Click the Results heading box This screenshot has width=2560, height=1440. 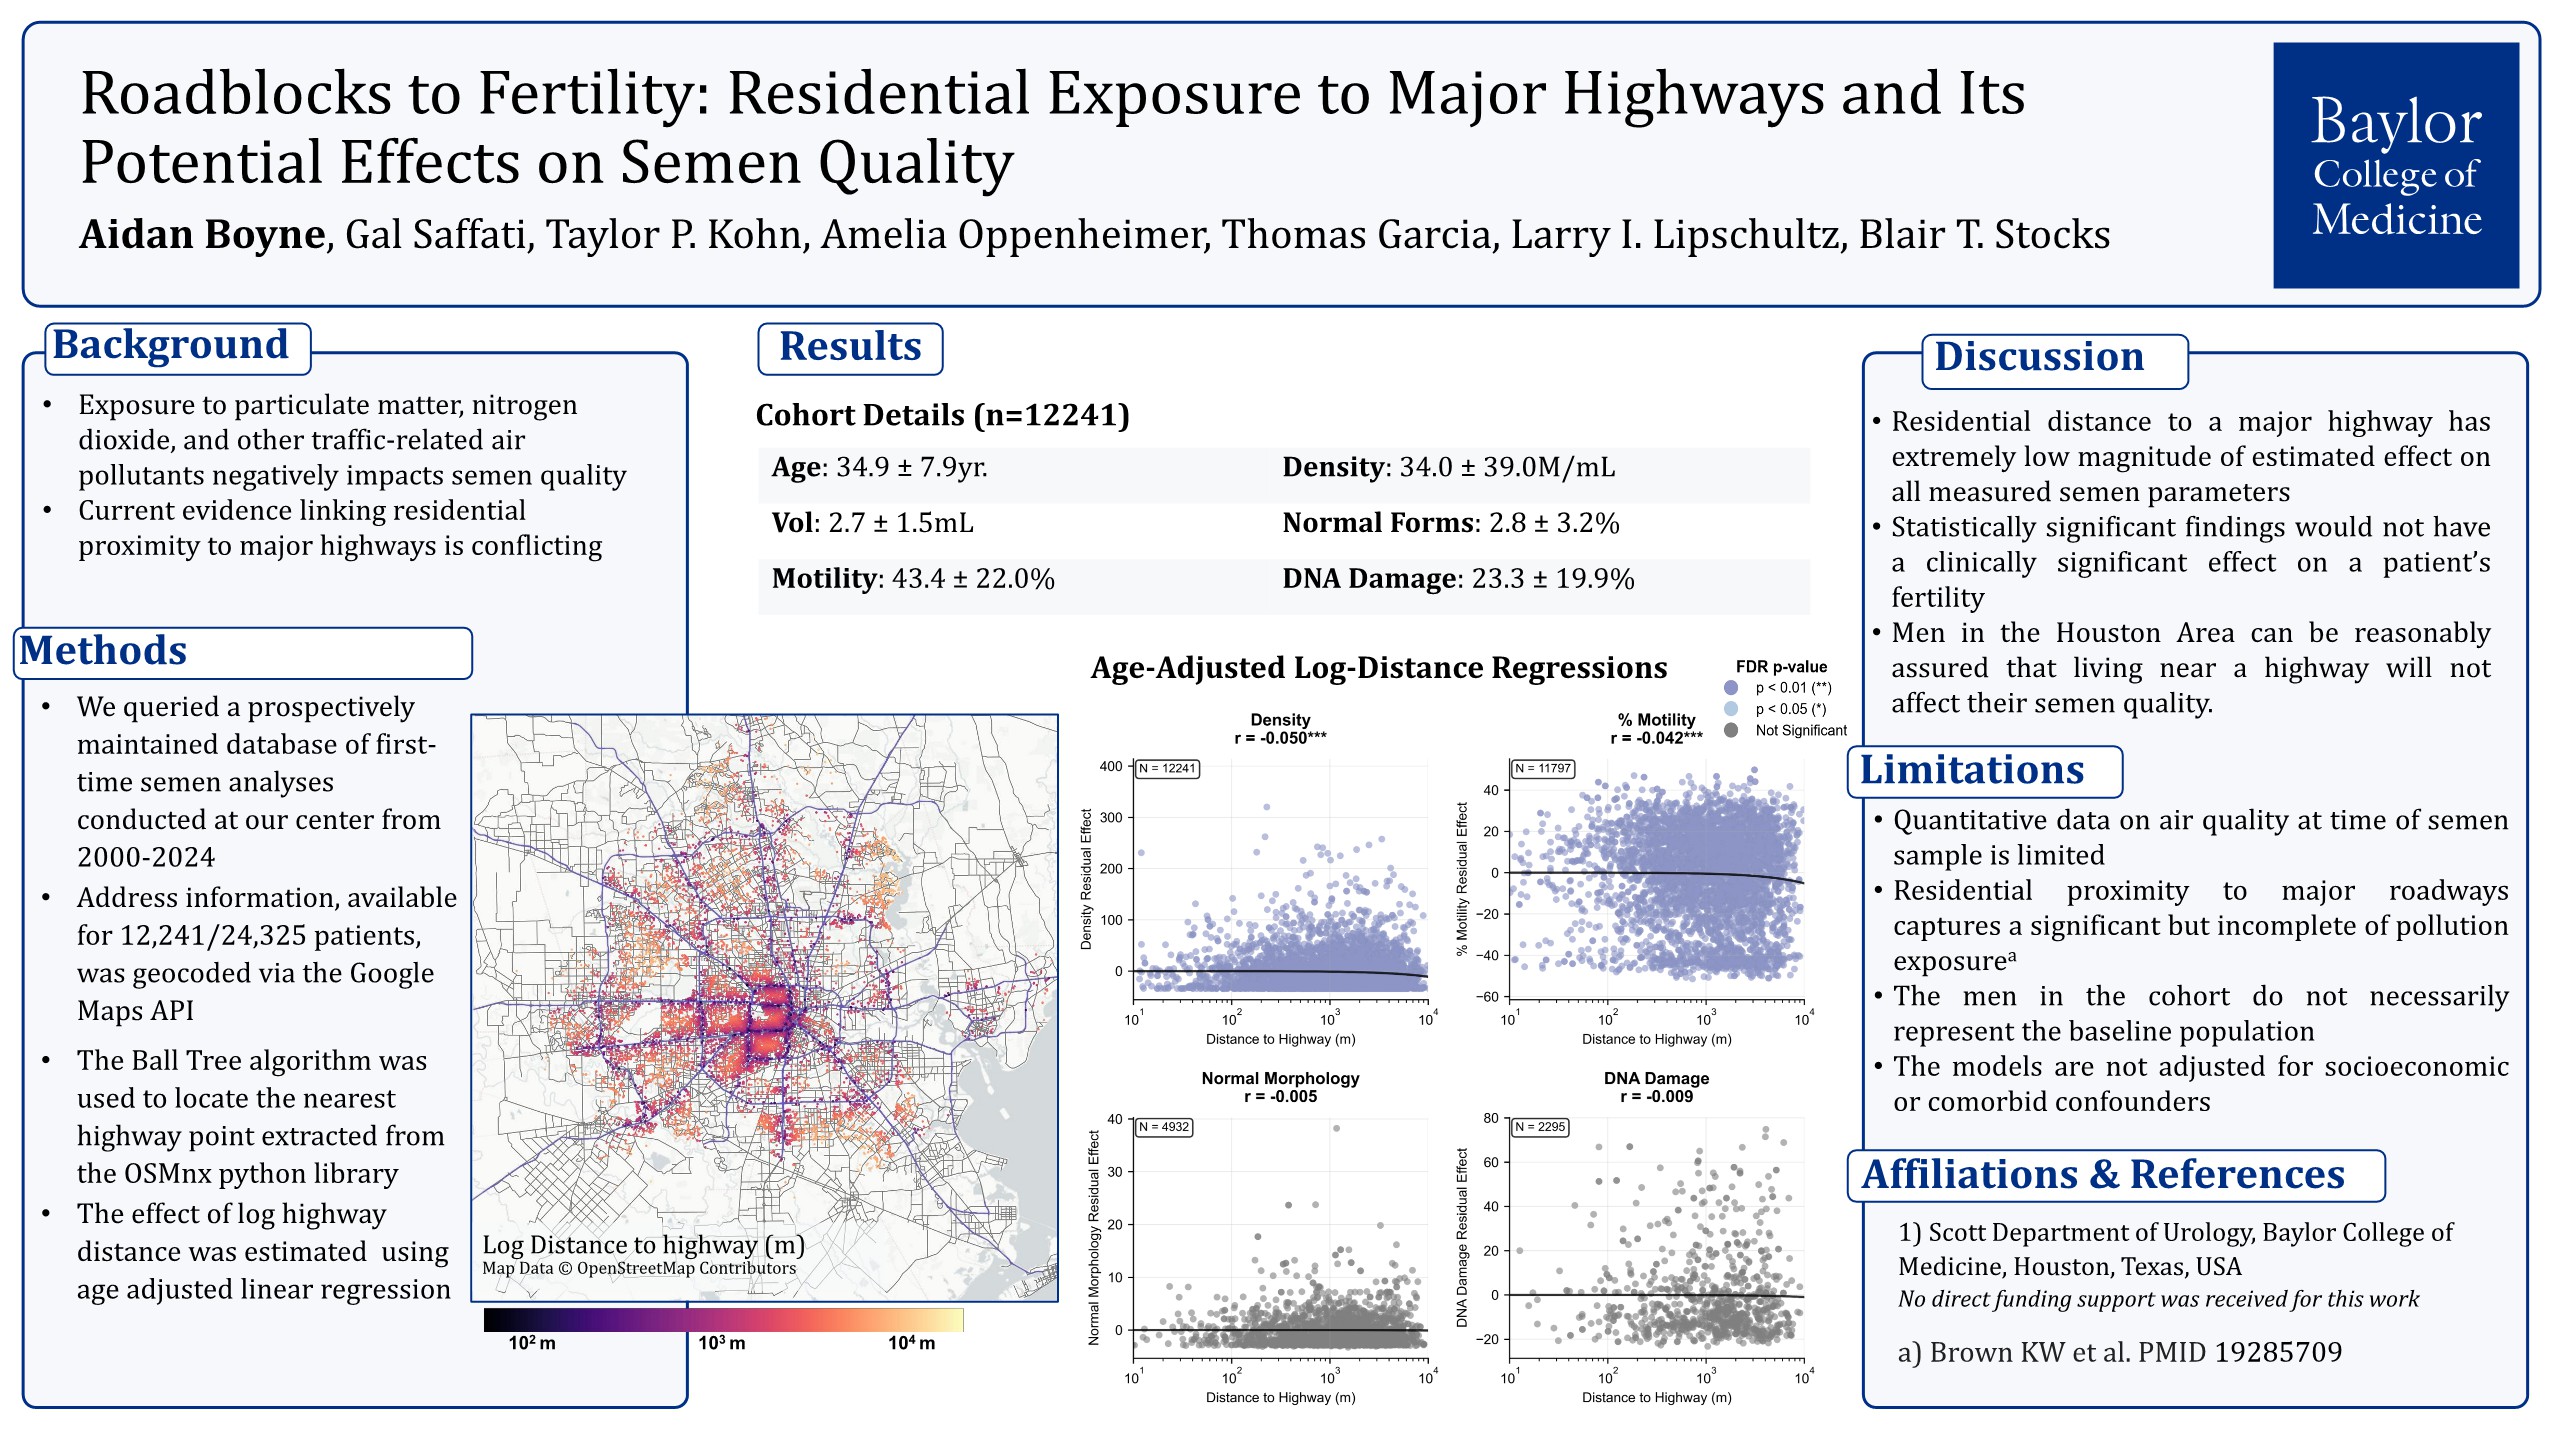pos(850,348)
